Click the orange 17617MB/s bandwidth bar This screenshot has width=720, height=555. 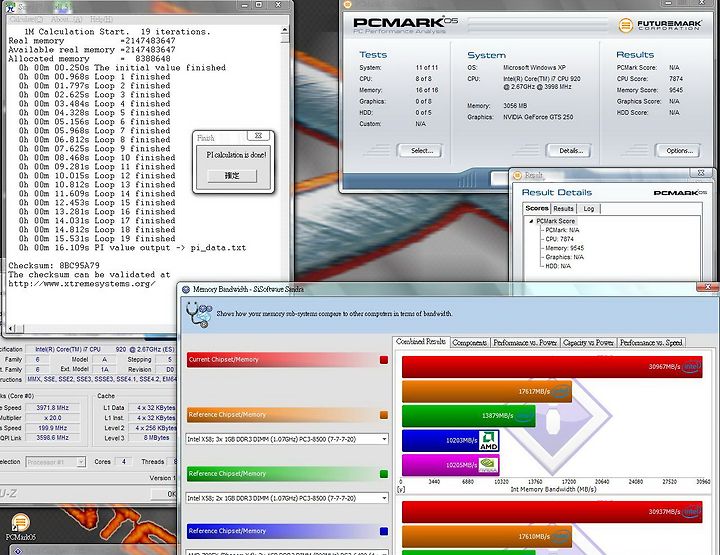487,392
